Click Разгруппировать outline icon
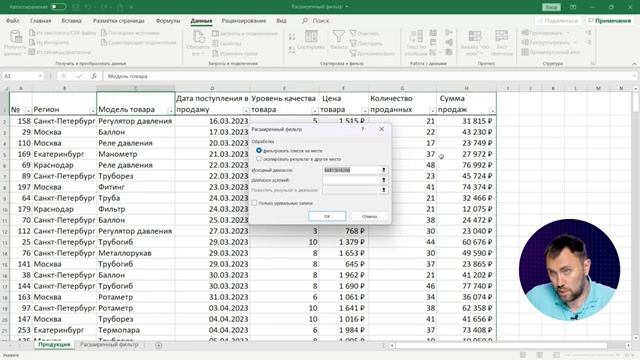Image resolution: width=640 pixels, height=360 pixels. click(525, 42)
